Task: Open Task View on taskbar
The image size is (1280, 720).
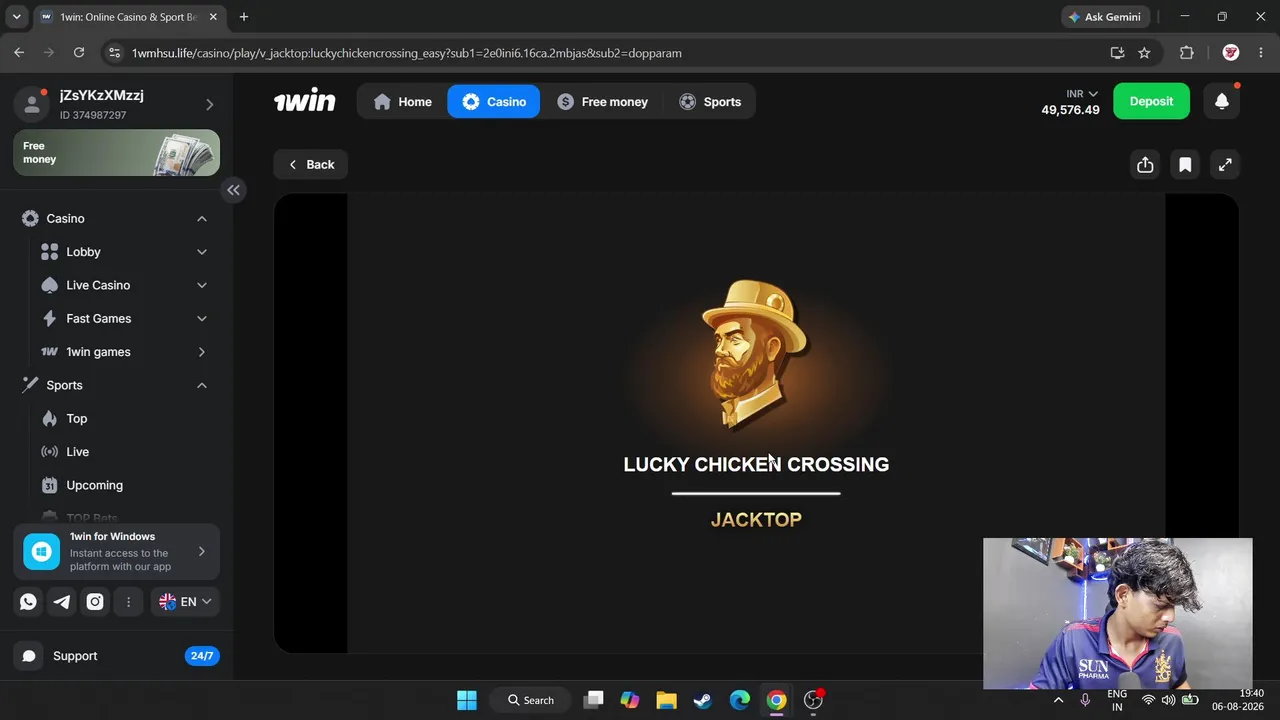Action: coord(593,700)
